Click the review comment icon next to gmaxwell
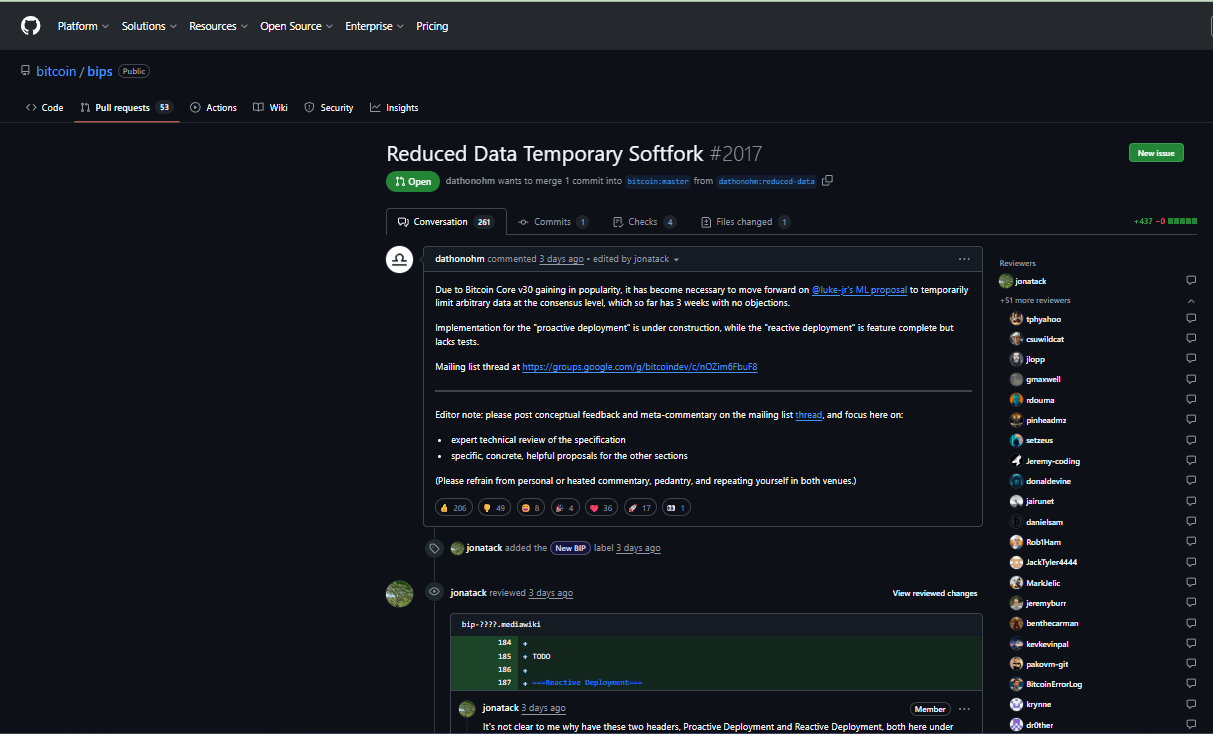1213x734 pixels. pyautogui.click(x=1190, y=380)
